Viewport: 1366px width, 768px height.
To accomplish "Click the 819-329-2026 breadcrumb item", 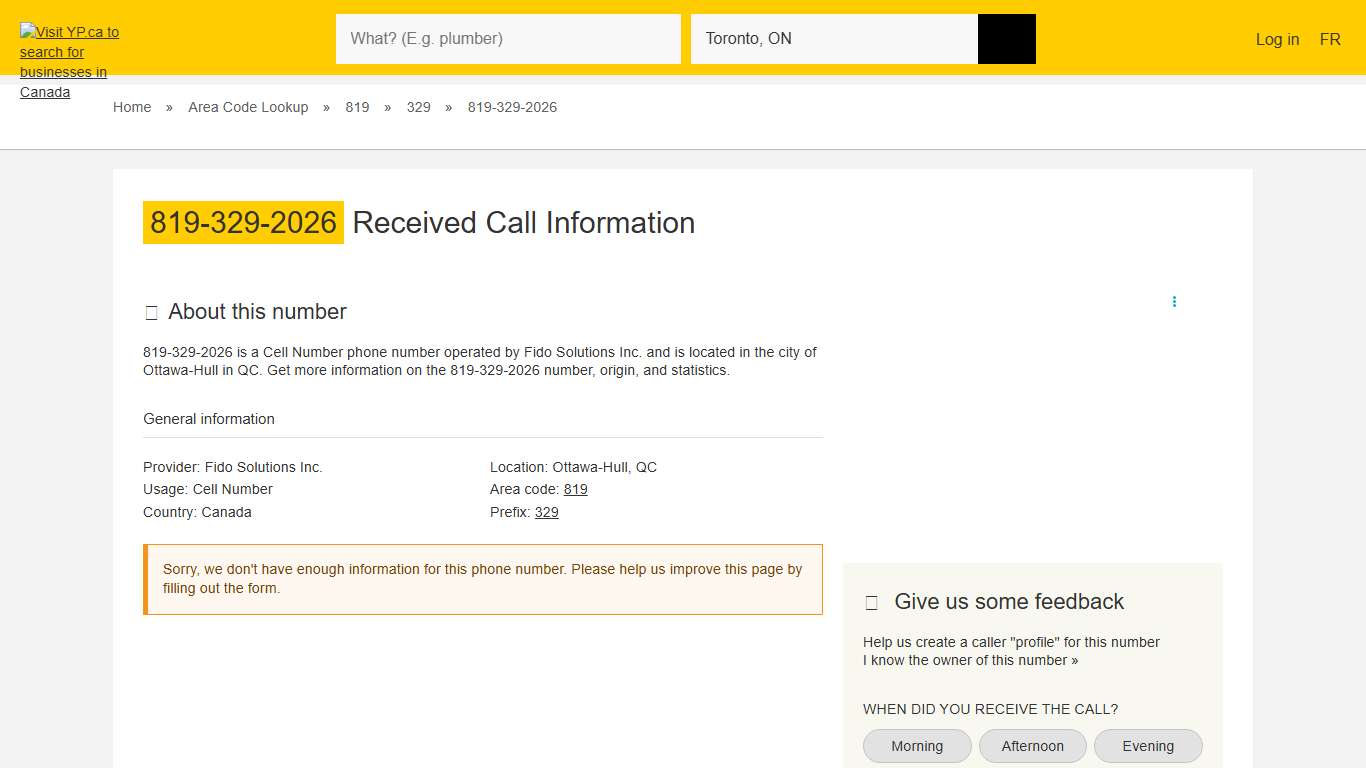I will 512,107.
